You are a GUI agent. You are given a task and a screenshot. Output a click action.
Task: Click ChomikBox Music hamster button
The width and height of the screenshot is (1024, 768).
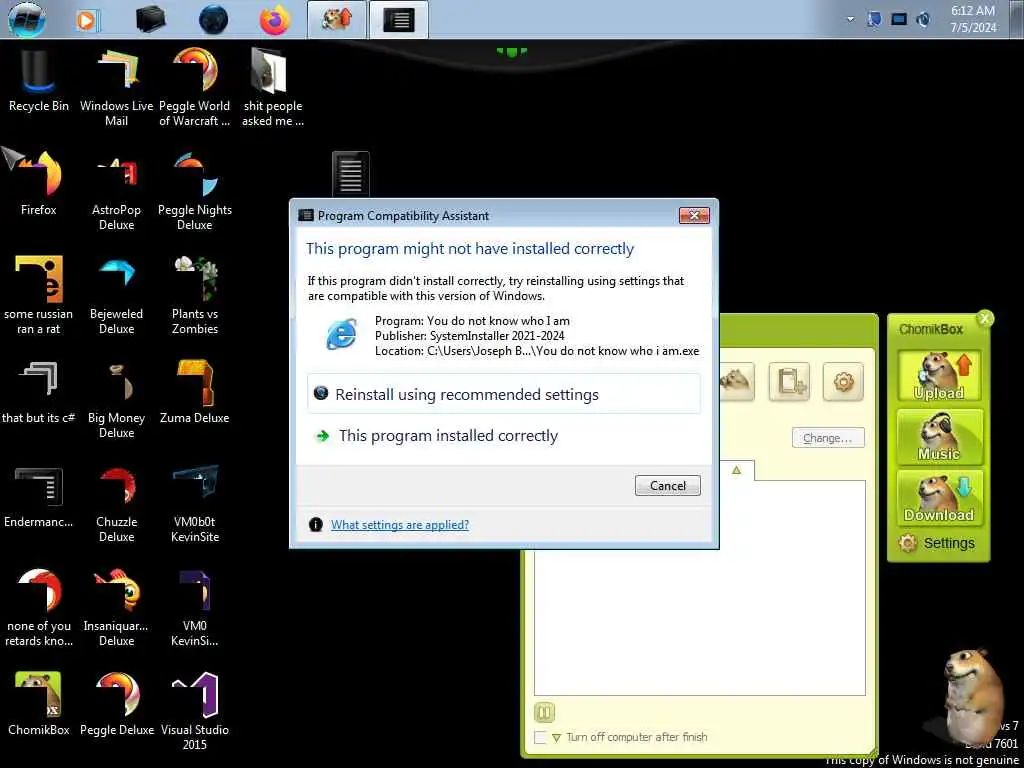coord(938,437)
